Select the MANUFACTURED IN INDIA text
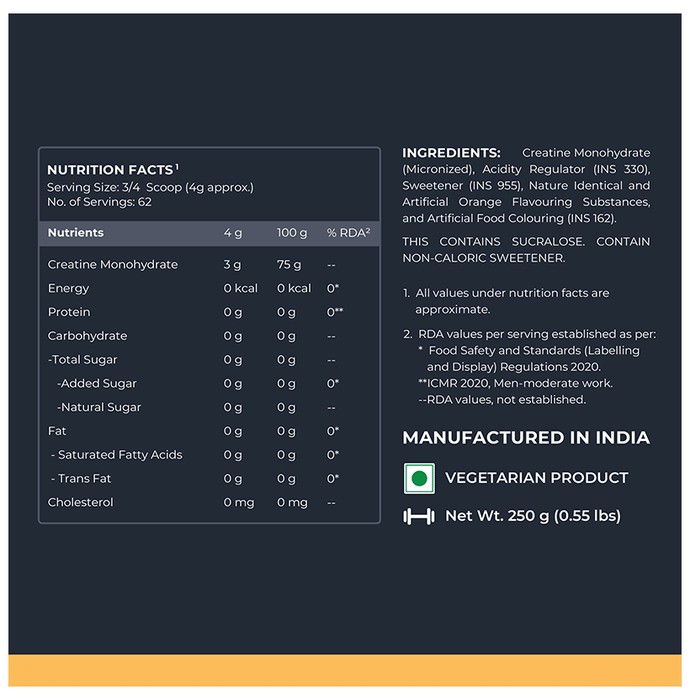This screenshot has width=690, height=700. pos(526,438)
